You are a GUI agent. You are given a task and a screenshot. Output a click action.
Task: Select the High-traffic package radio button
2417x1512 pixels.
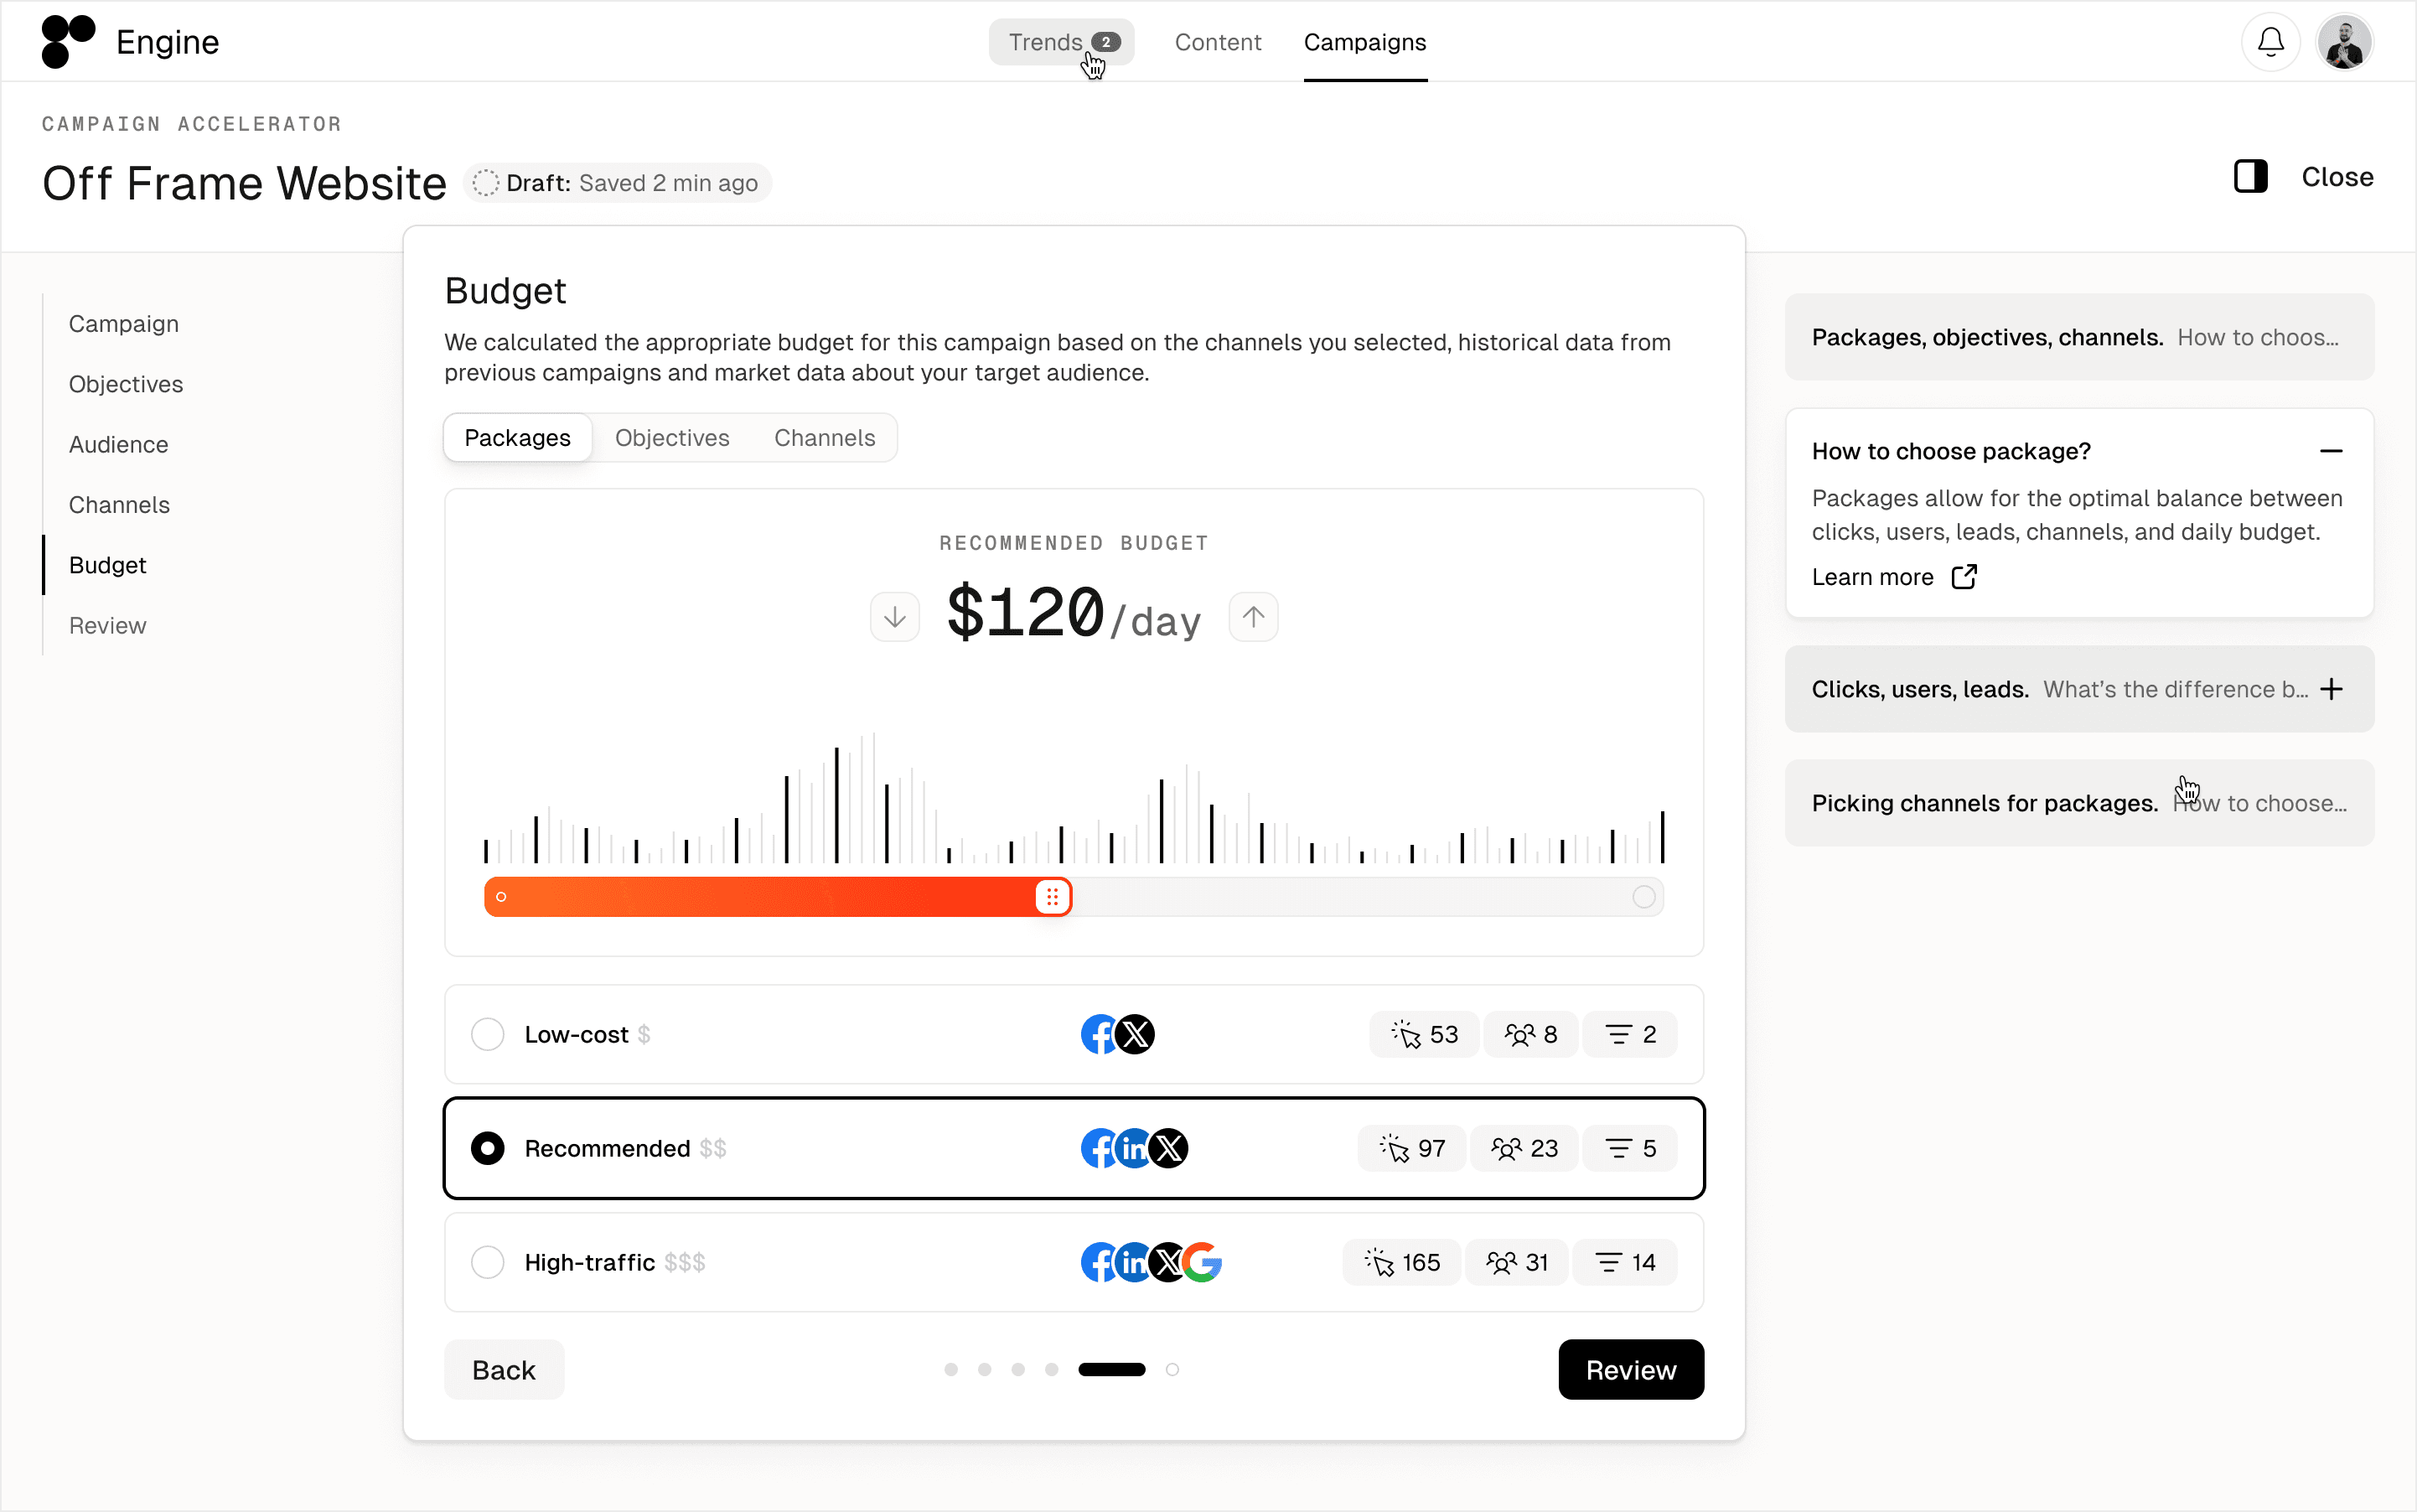pos(487,1262)
